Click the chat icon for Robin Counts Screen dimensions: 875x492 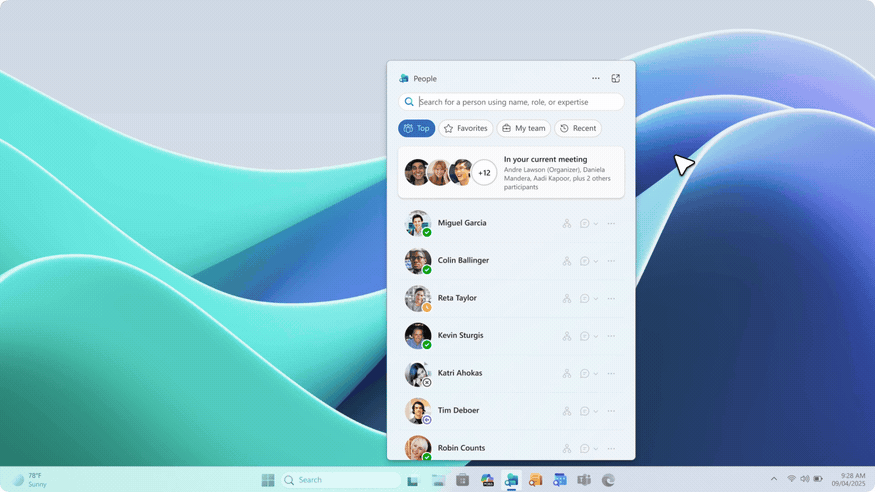click(584, 448)
